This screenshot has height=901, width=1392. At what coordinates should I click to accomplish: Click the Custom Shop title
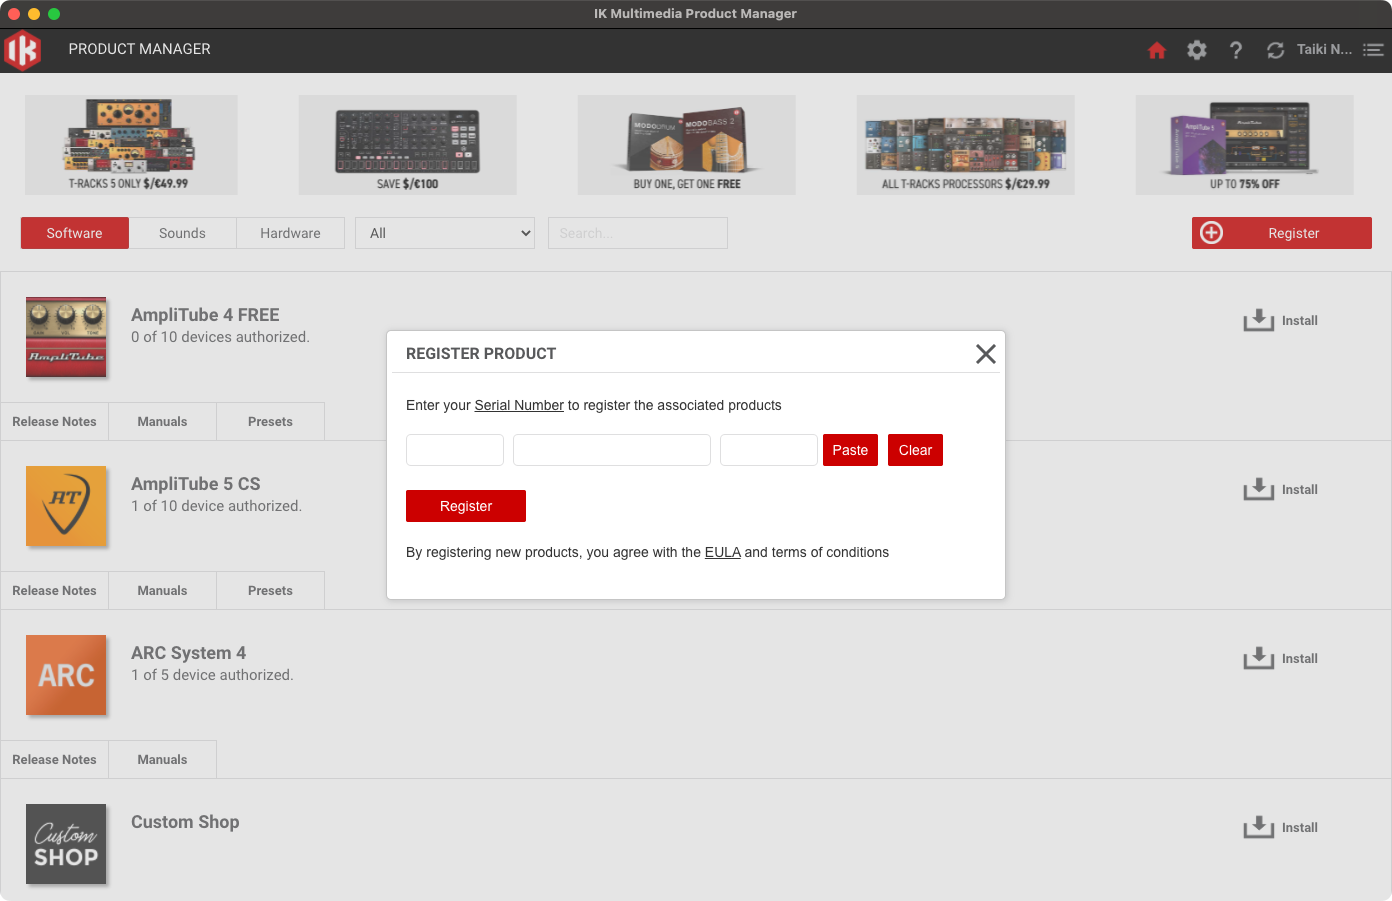[x=185, y=822]
